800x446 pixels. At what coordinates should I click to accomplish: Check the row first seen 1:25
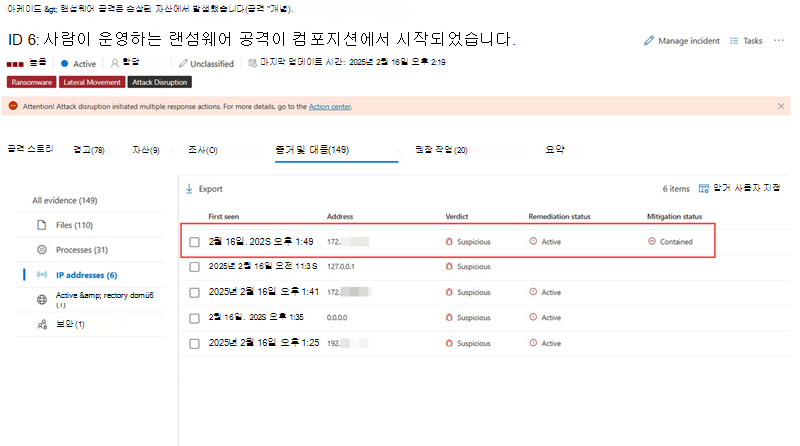coord(194,343)
